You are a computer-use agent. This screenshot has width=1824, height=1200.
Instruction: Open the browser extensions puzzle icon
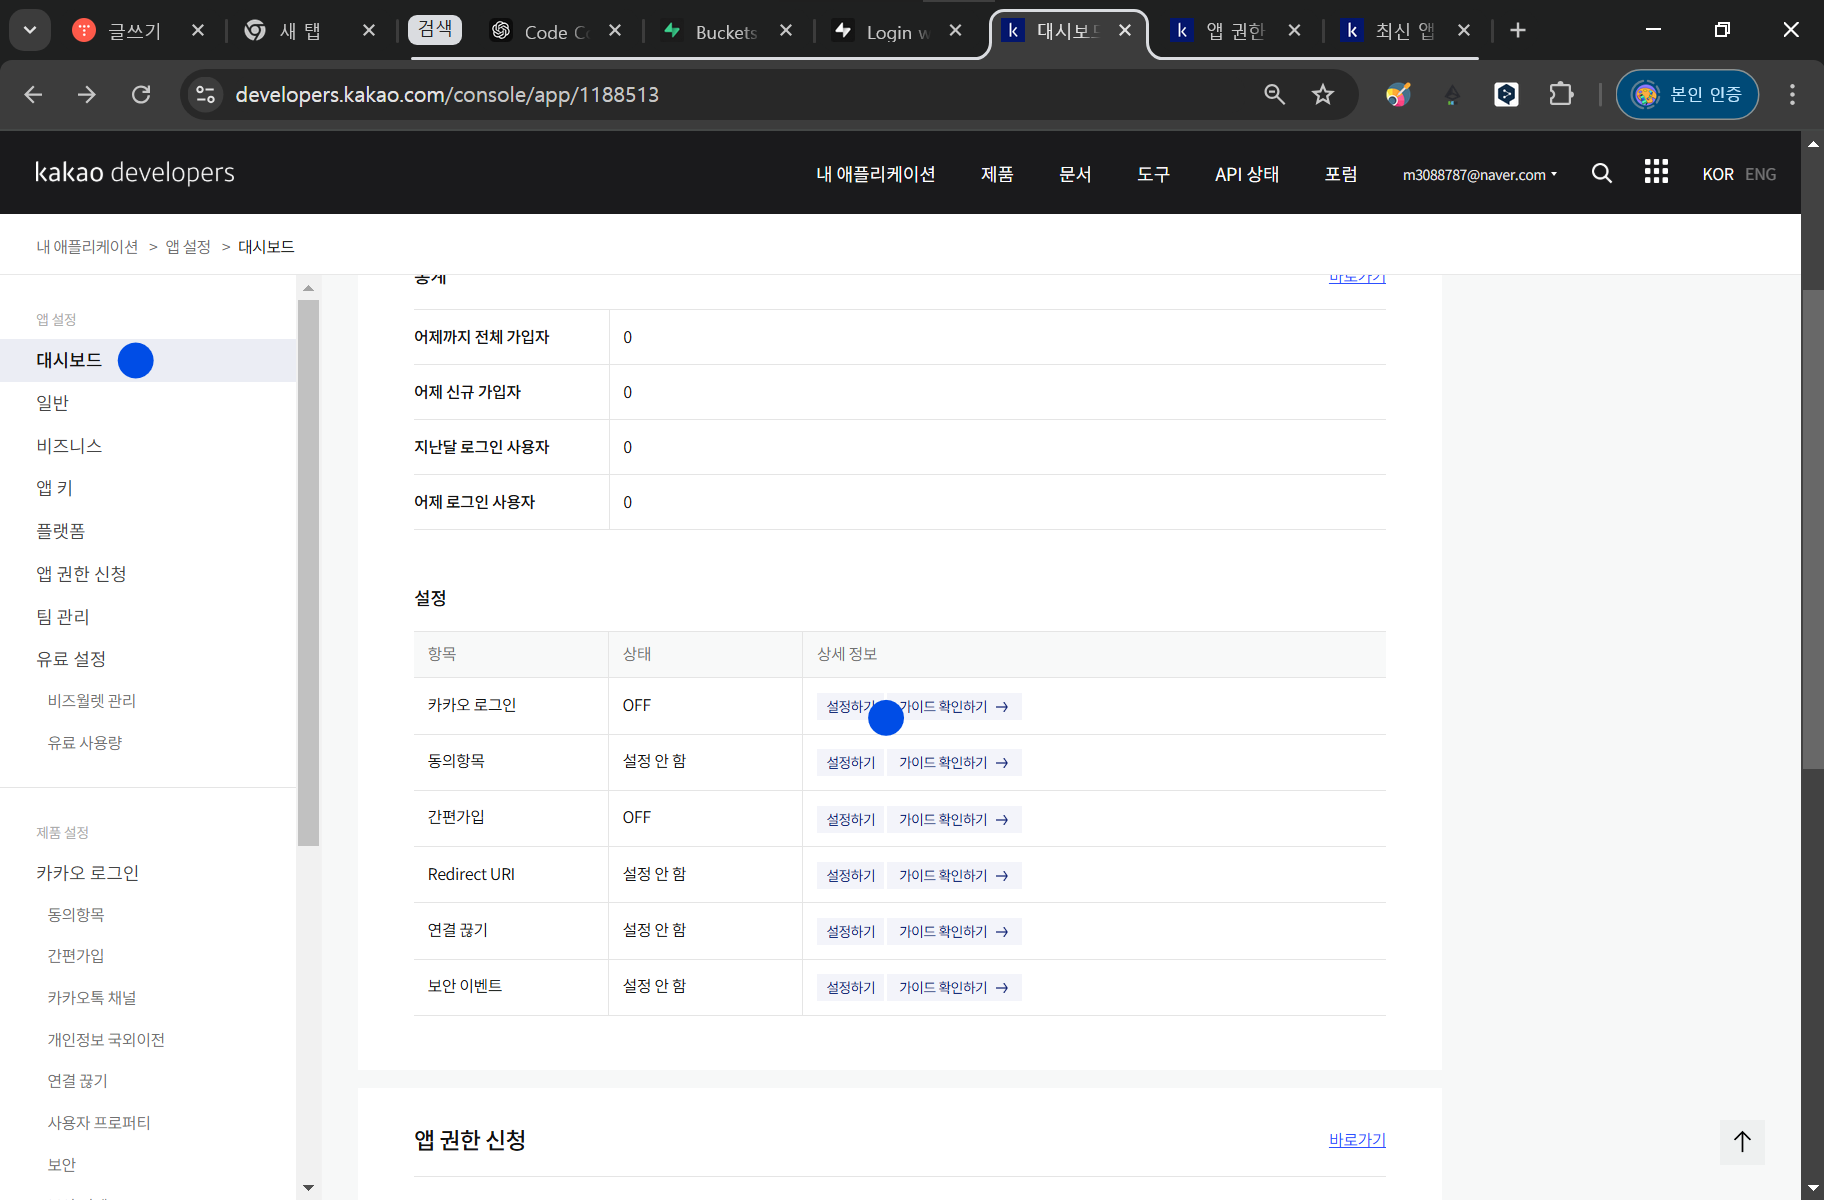click(1561, 94)
